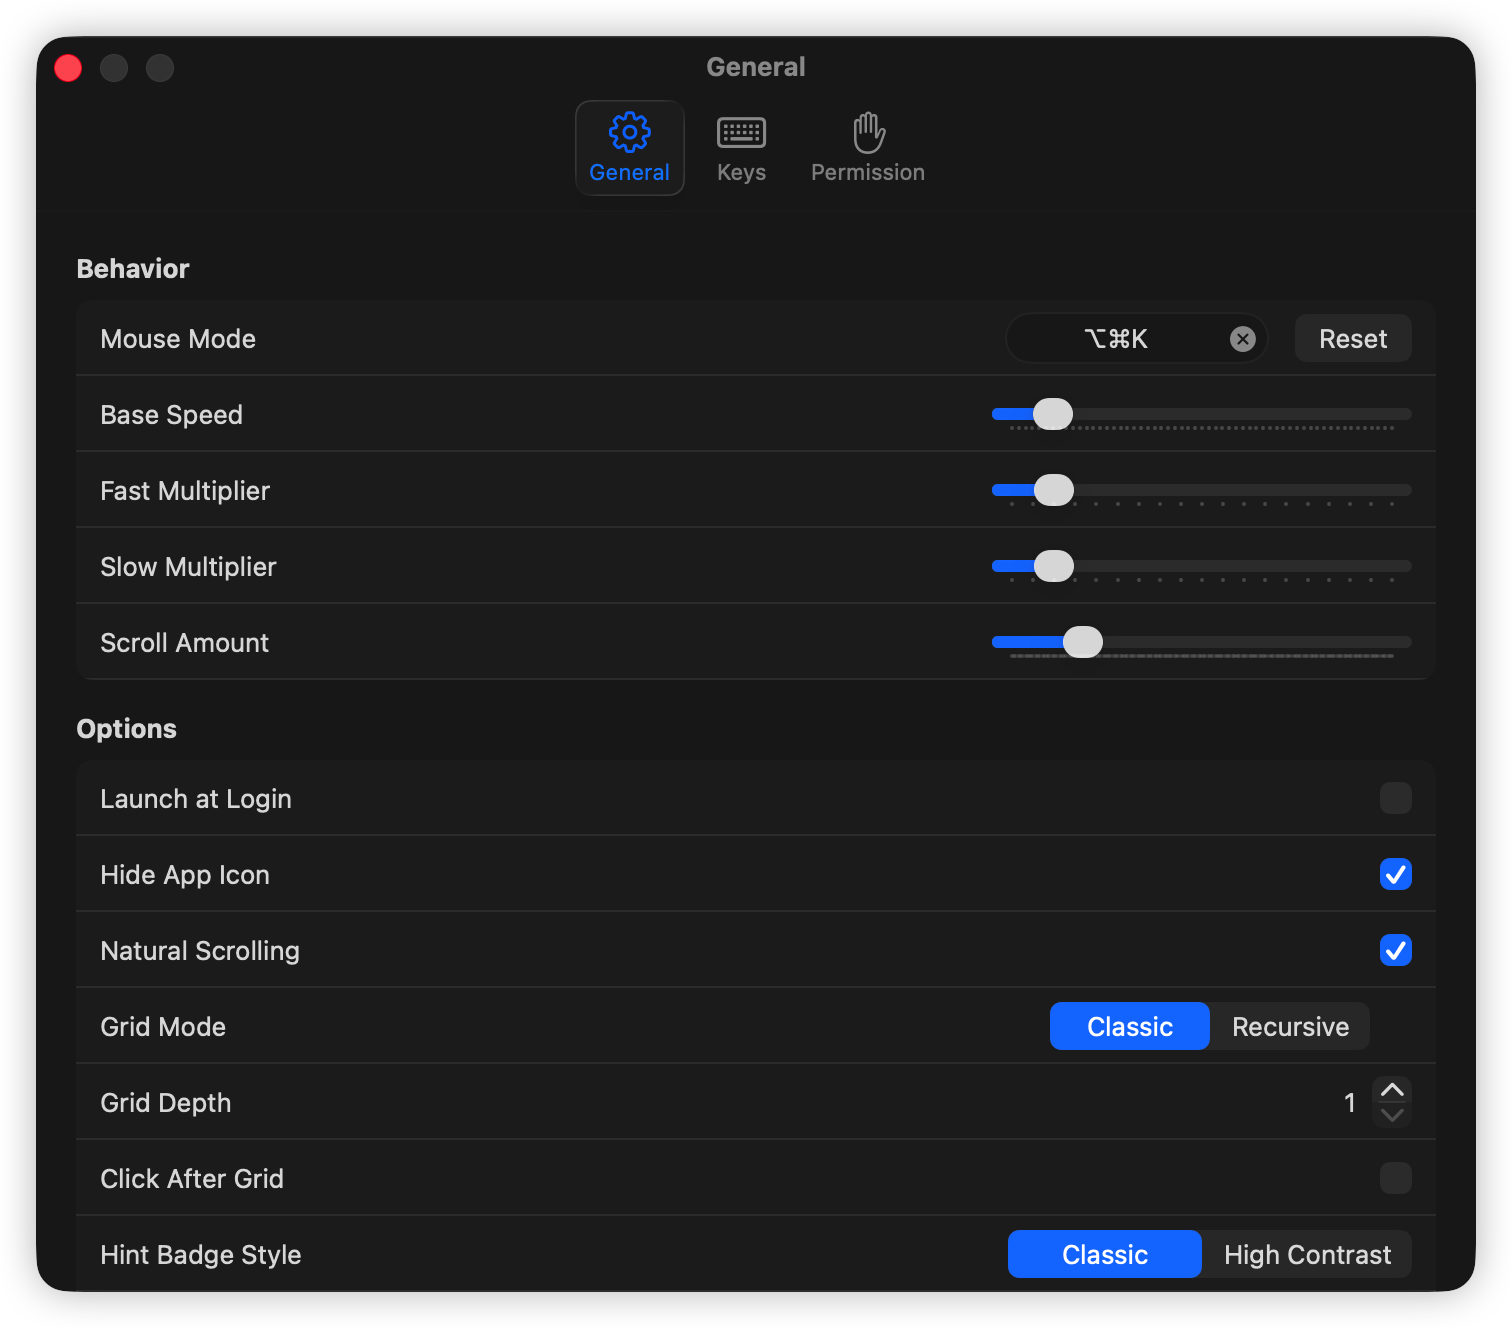Click the Grid Depth label
The image size is (1512, 1328).
coord(166,1103)
